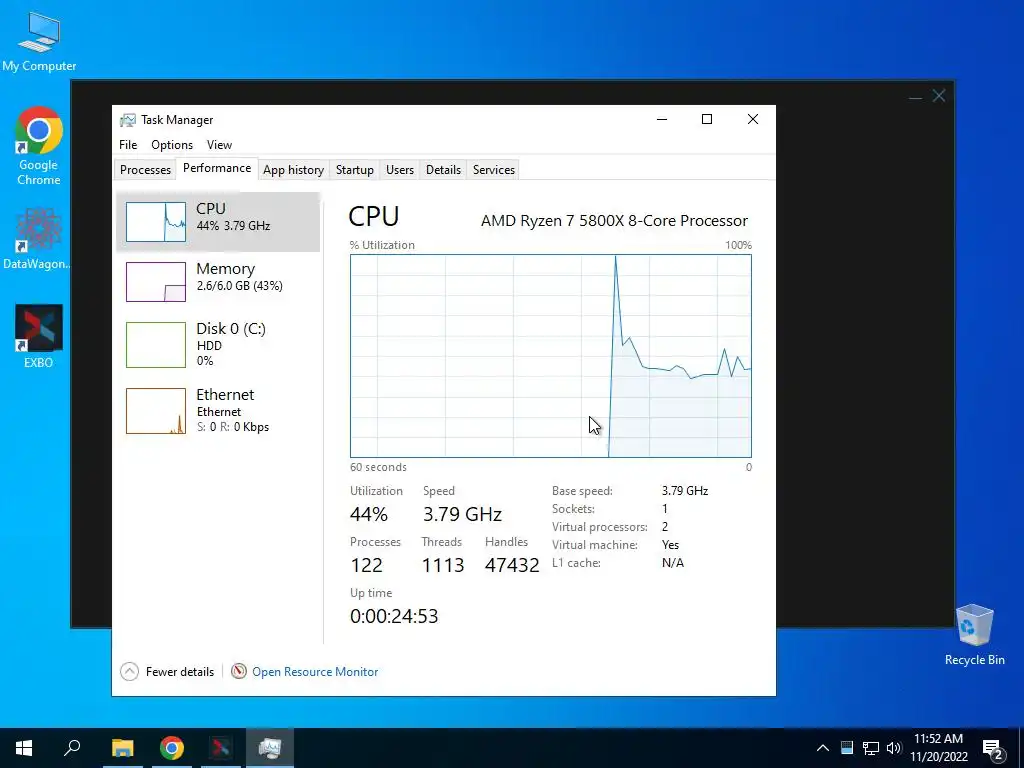
Task: Click the Windows Start button
Action: pos(24,748)
